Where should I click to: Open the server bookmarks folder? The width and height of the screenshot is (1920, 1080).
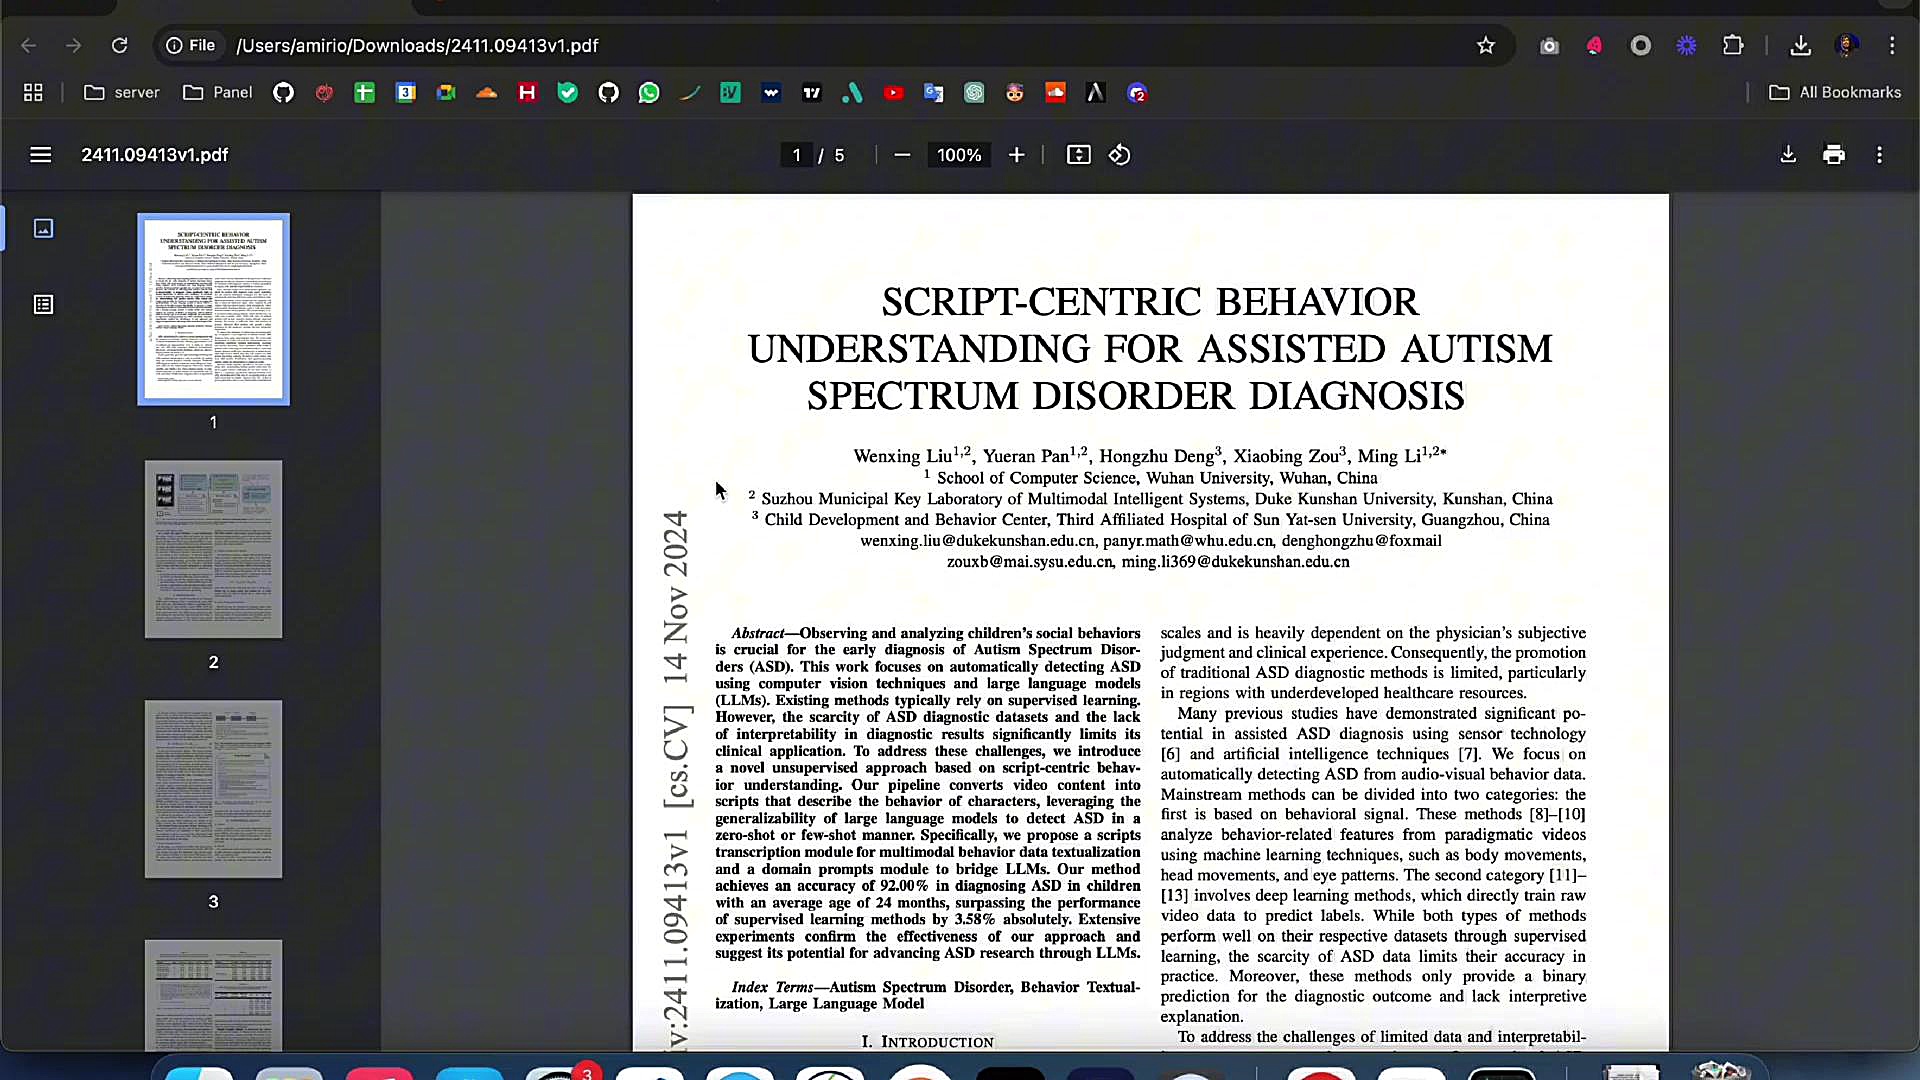(122, 93)
